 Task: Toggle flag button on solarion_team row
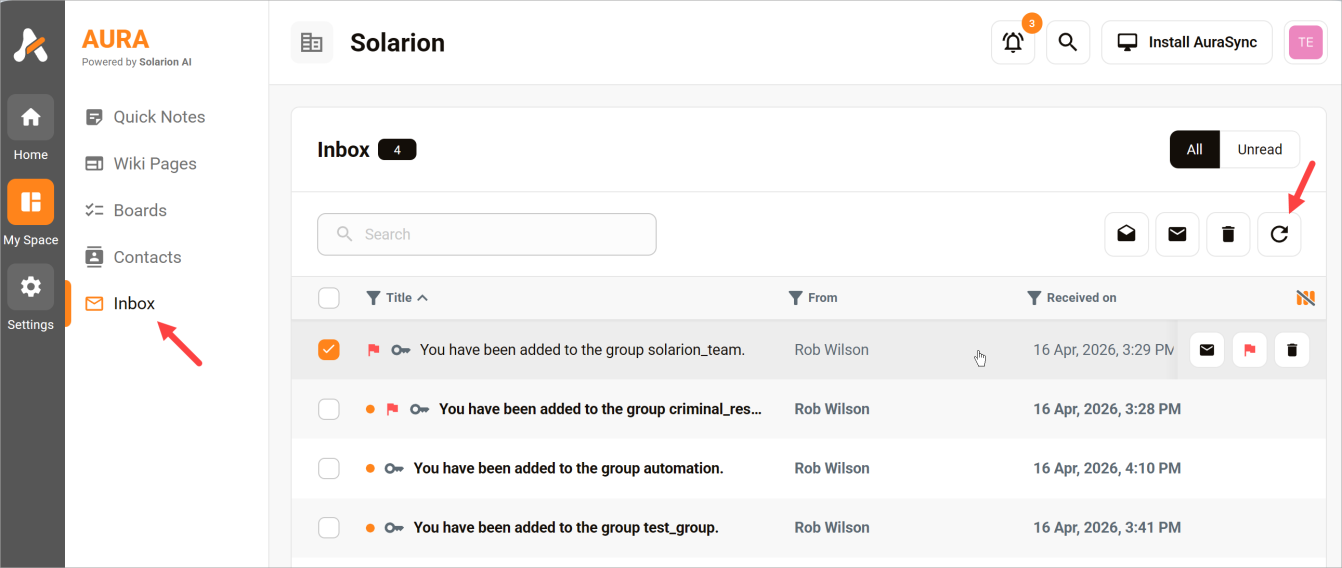[1249, 350]
